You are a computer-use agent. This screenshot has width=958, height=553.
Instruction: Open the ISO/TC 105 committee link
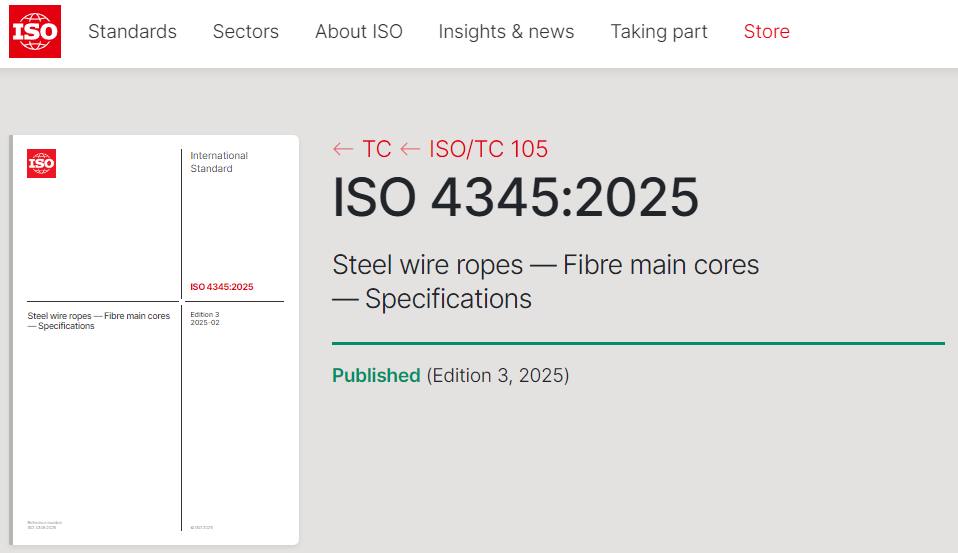click(488, 150)
